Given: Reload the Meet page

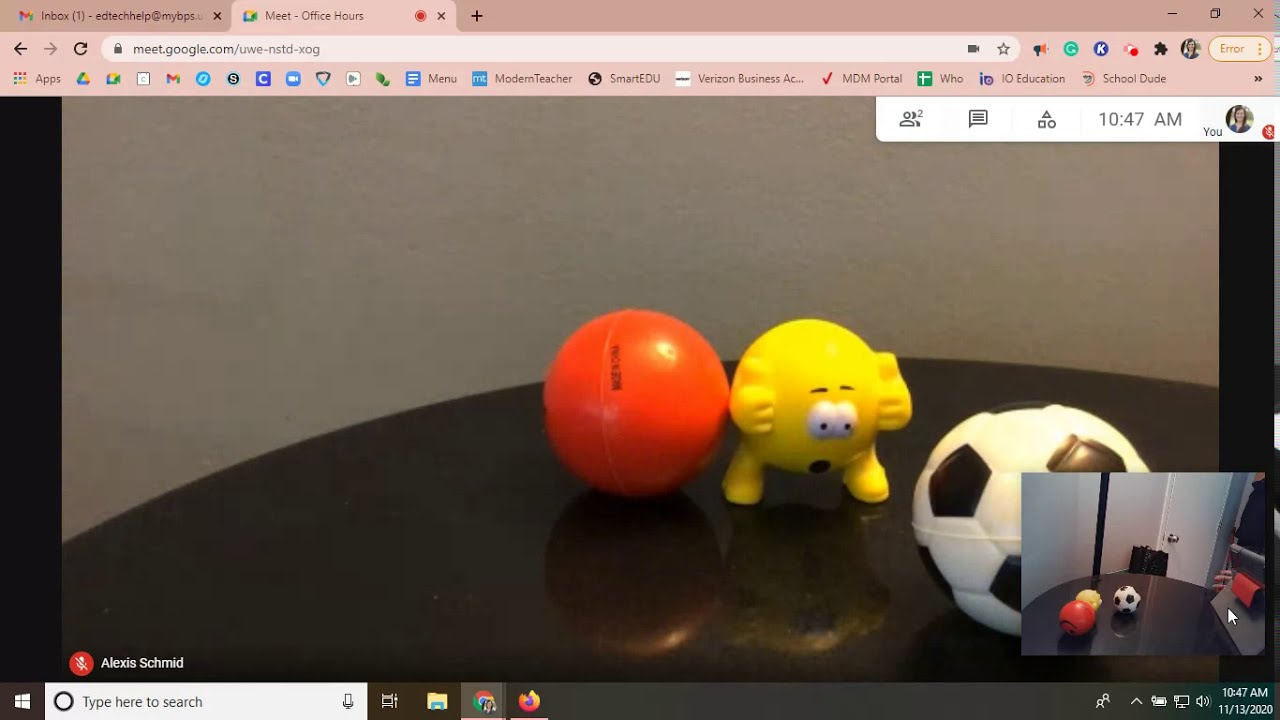Looking at the screenshot, I should tap(80, 48).
